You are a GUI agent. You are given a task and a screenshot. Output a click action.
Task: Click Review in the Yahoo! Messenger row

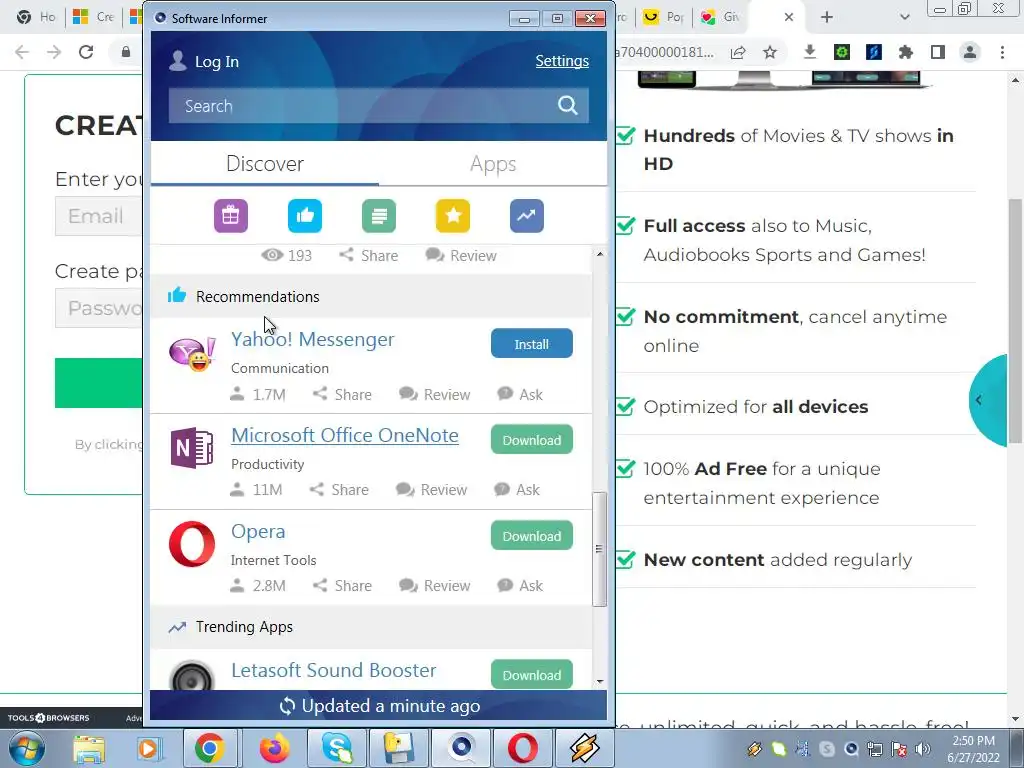[434, 394]
